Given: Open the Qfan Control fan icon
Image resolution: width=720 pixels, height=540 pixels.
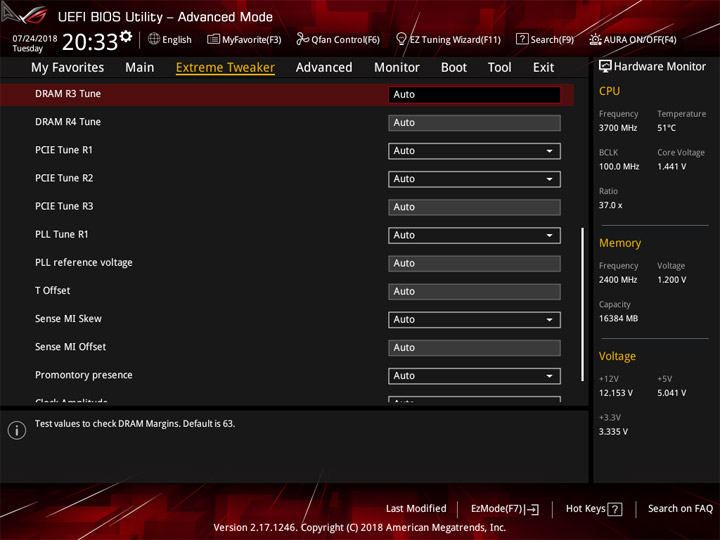Looking at the screenshot, I should coord(302,39).
